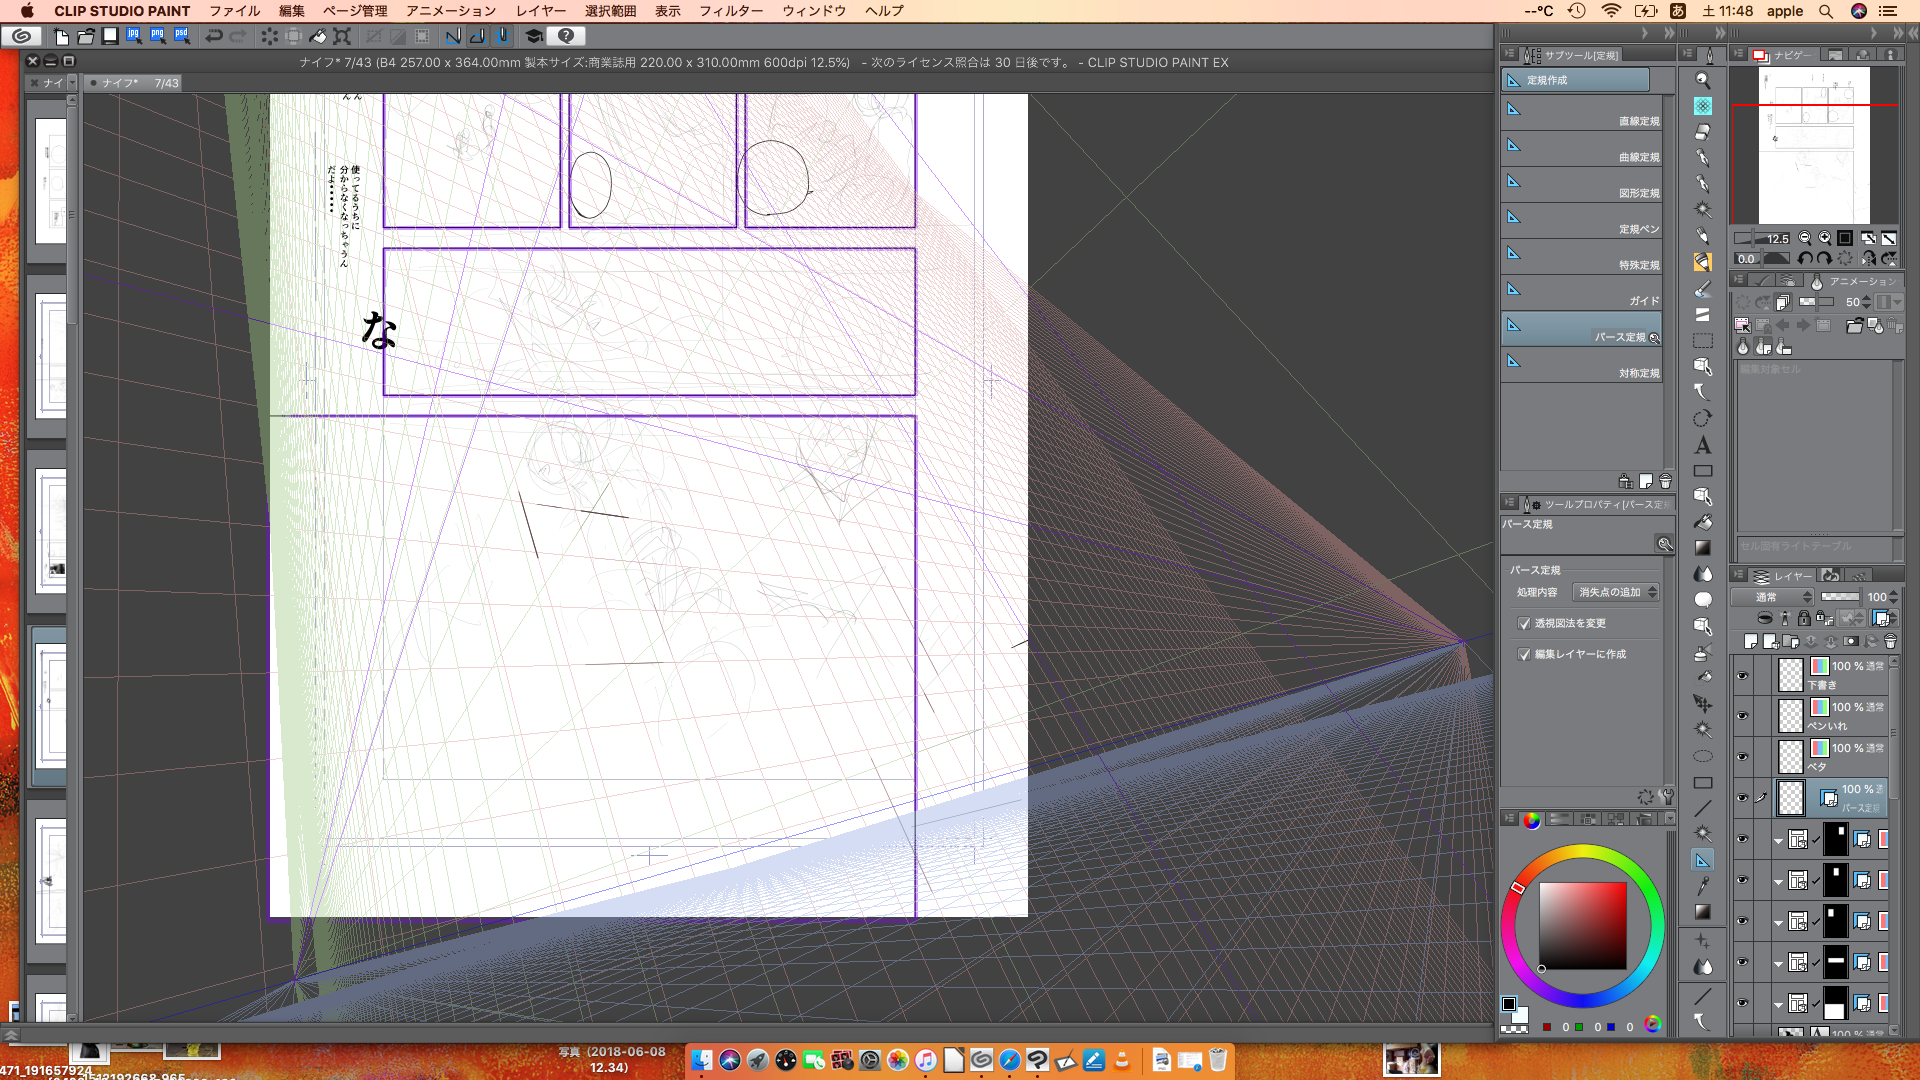
Task: Open the レイヤー menu in the menu bar
Action: [x=540, y=11]
